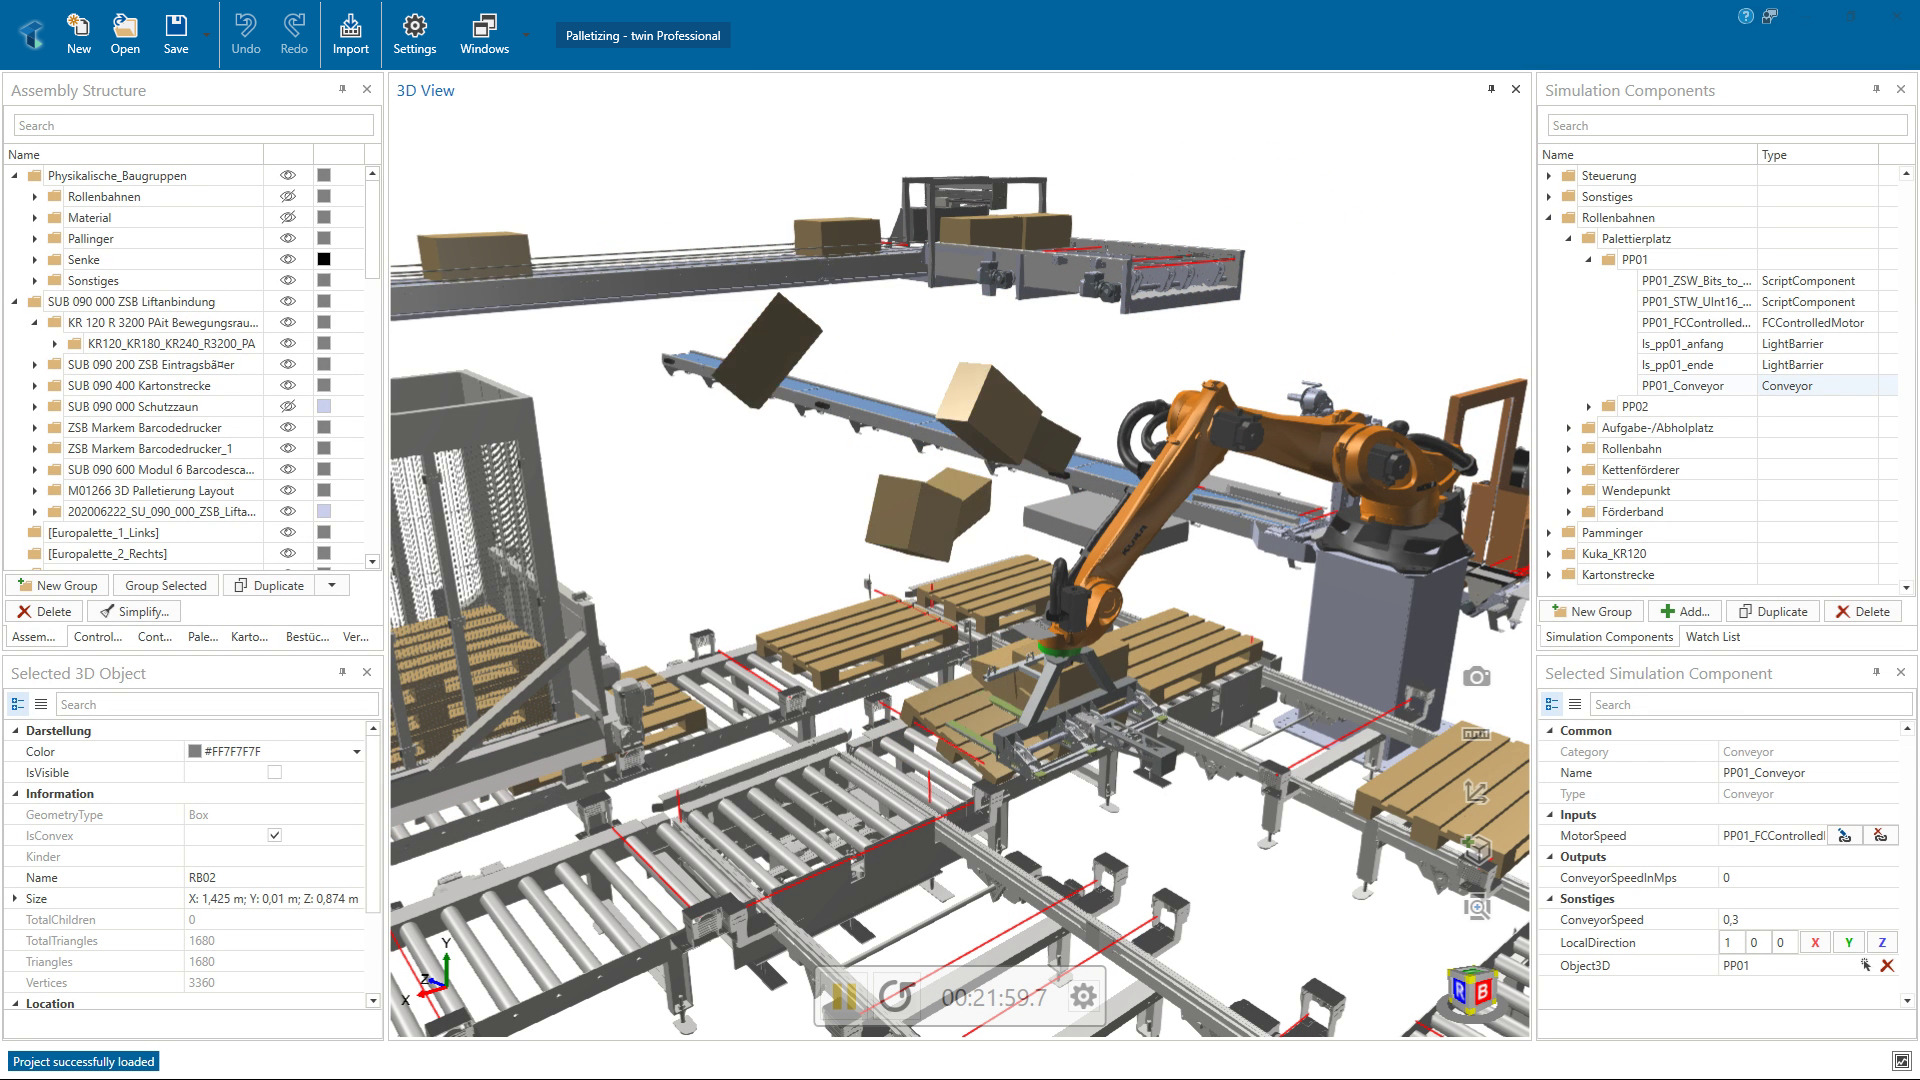Toggle visibility of Rollenbahnen group
1920x1080 pixels.
point(288,197)
